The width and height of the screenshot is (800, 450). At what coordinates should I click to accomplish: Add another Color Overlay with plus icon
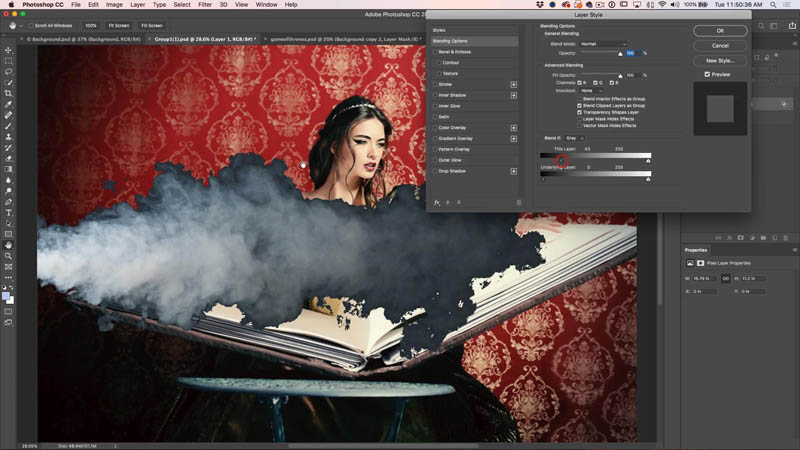click(x=513, y=128)
